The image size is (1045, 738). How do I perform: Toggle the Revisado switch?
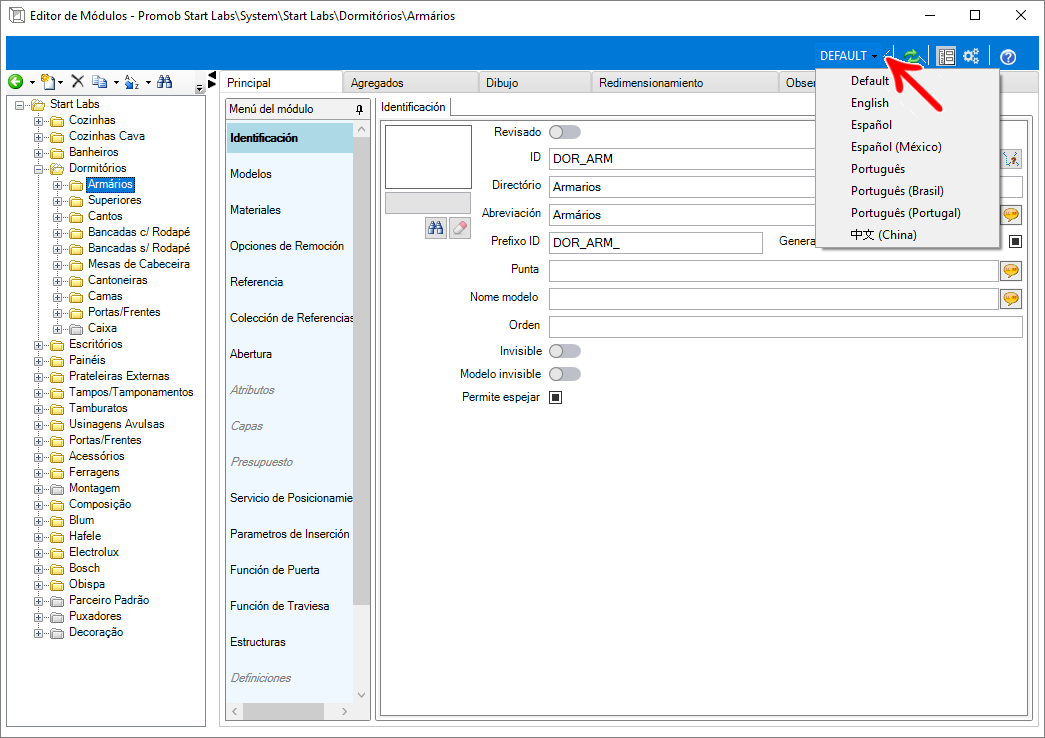tap(564, 132)
